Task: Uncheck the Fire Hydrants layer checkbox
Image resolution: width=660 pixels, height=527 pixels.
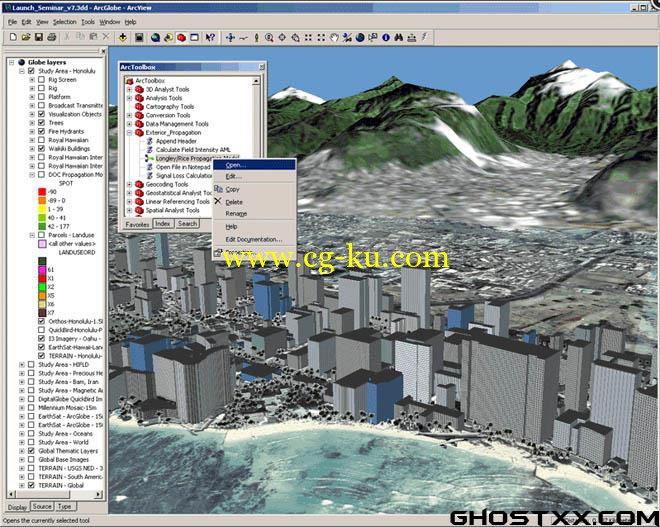Action: click(41, 131)
